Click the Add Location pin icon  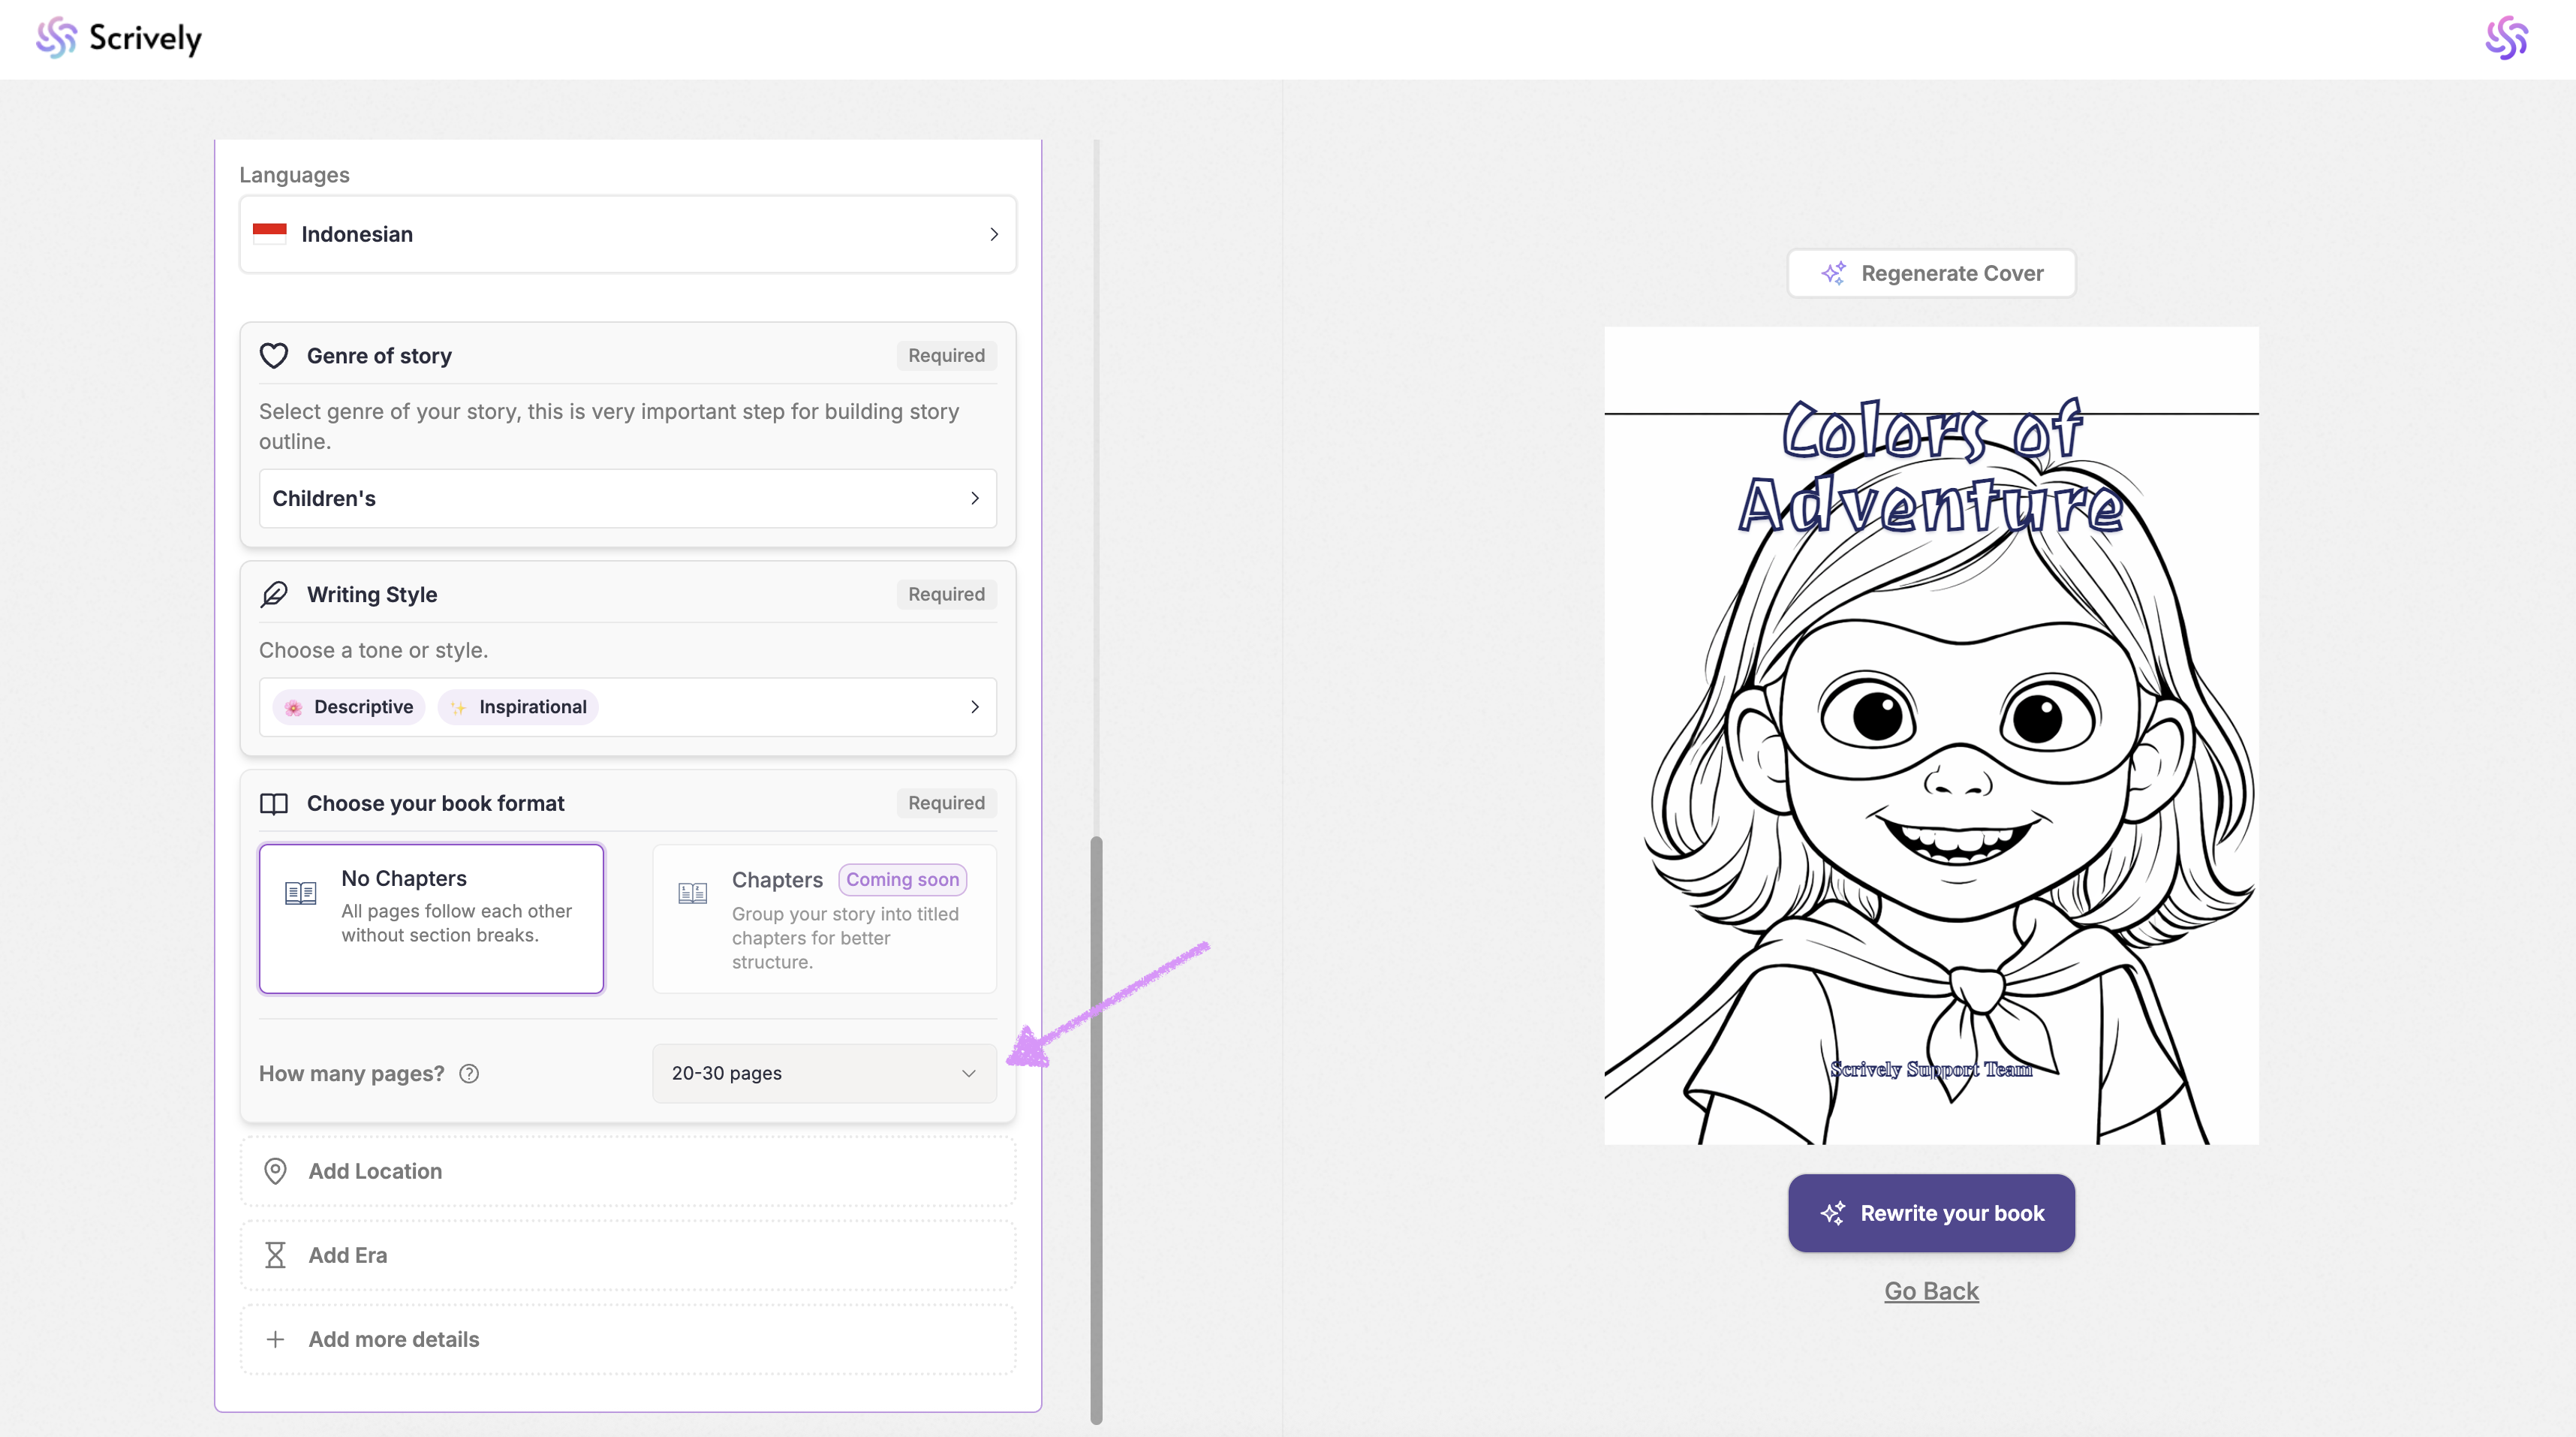tap(275, 1171)
